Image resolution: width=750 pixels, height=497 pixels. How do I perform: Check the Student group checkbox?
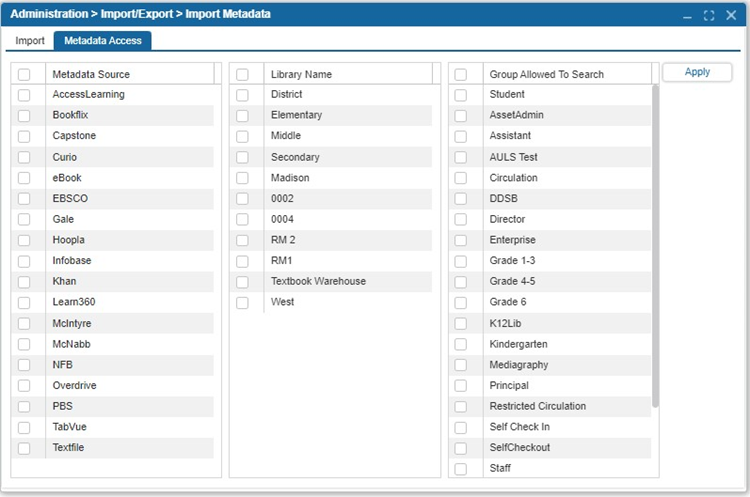pyautogui.click(x=461, y=95)
